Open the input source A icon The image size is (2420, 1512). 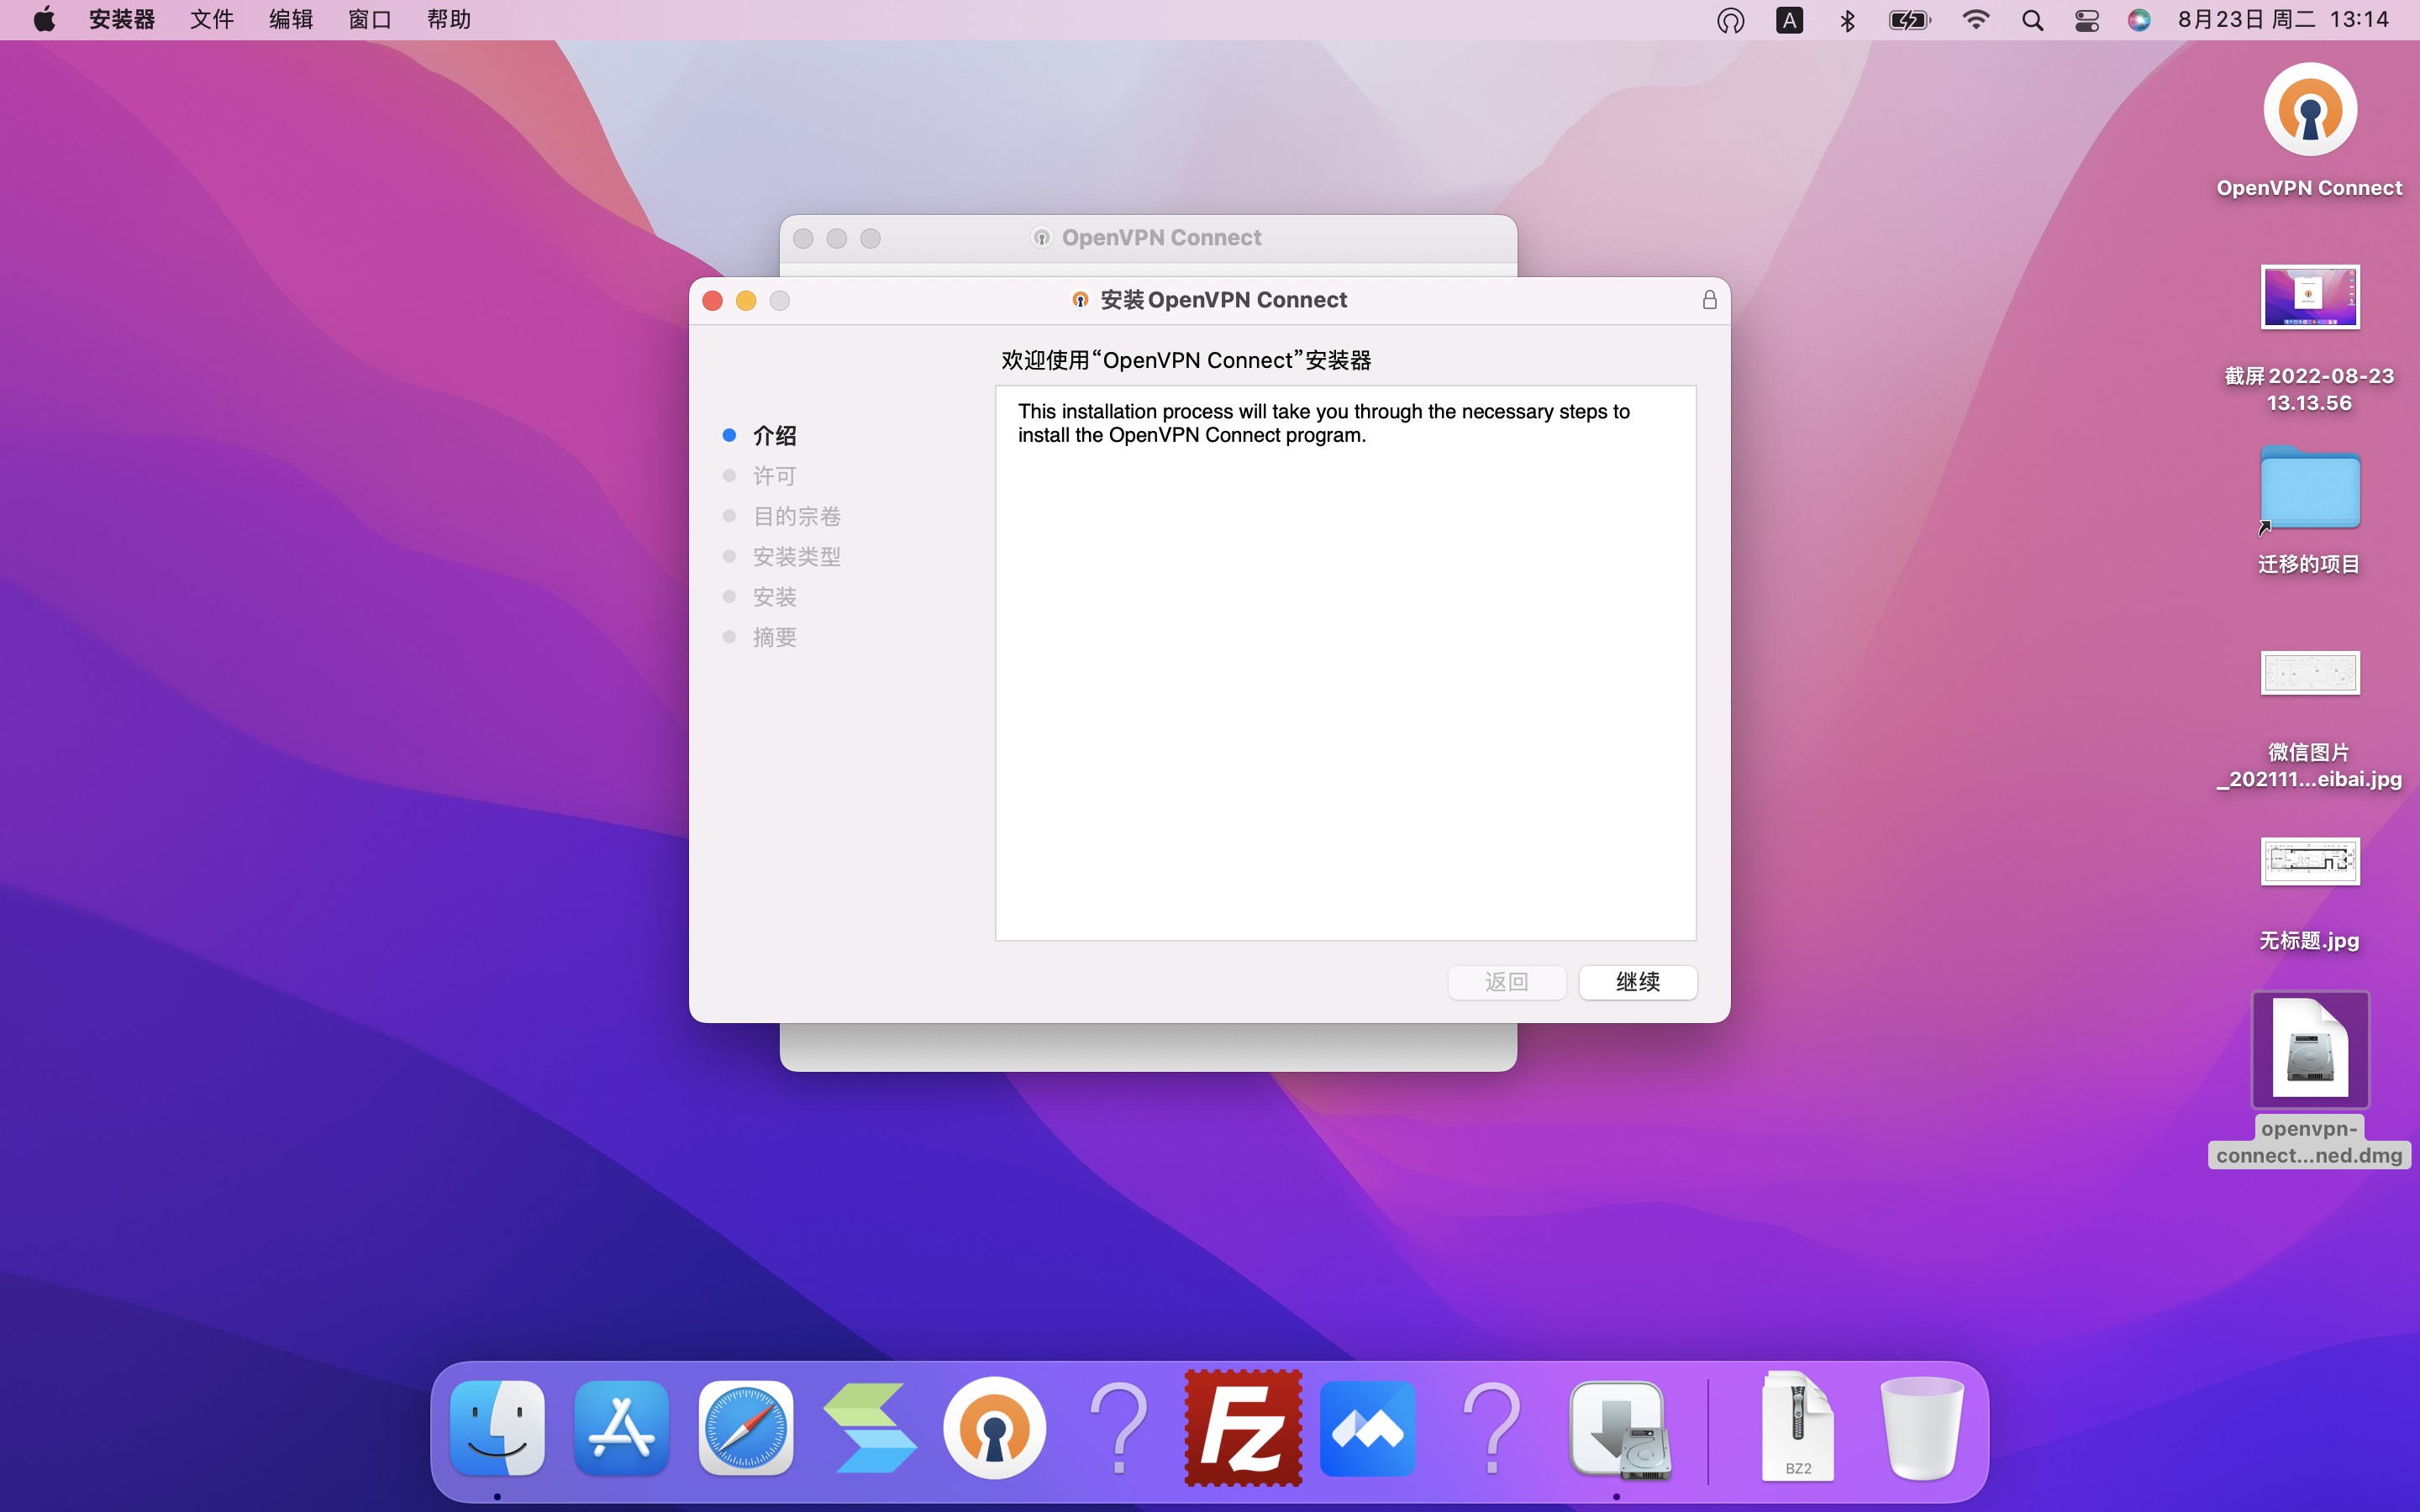pos(1789,20)
